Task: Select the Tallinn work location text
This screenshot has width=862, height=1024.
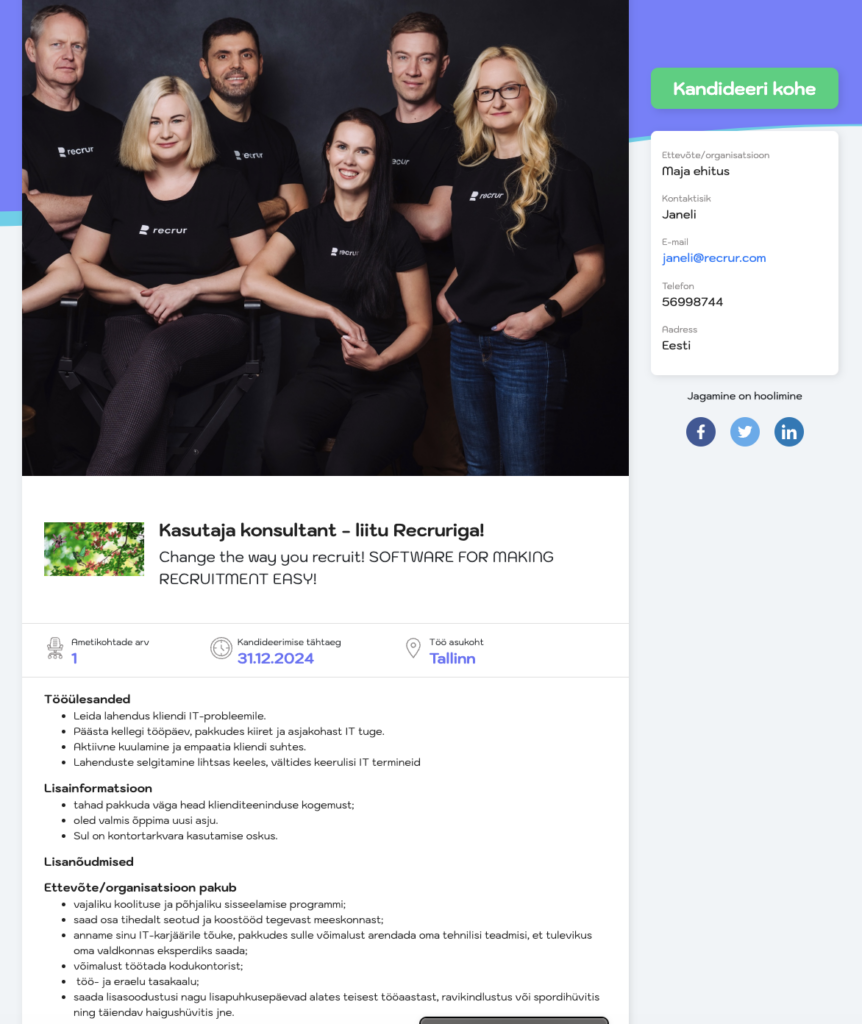Action: click(x=452, y=658)
